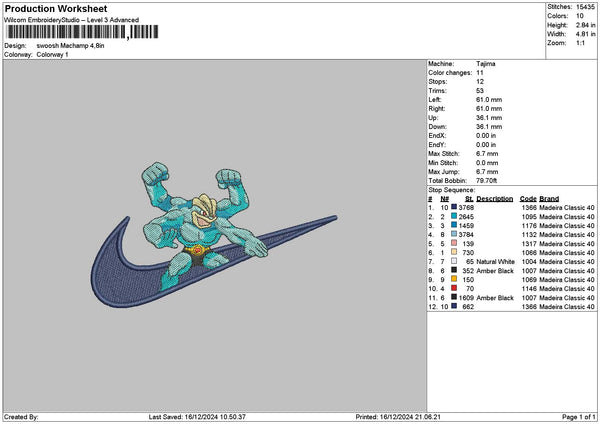Choose the peach swatch in the 730 row
This screenshot has width=600, height=424.
click(x=454, y=252)
